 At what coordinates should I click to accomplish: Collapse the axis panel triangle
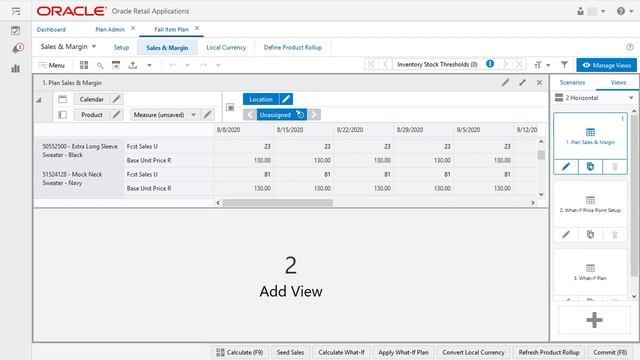[39, 100]
